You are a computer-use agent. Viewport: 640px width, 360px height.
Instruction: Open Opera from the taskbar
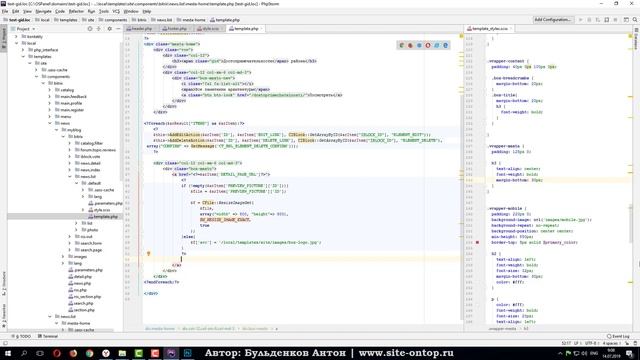coord(57,353)
